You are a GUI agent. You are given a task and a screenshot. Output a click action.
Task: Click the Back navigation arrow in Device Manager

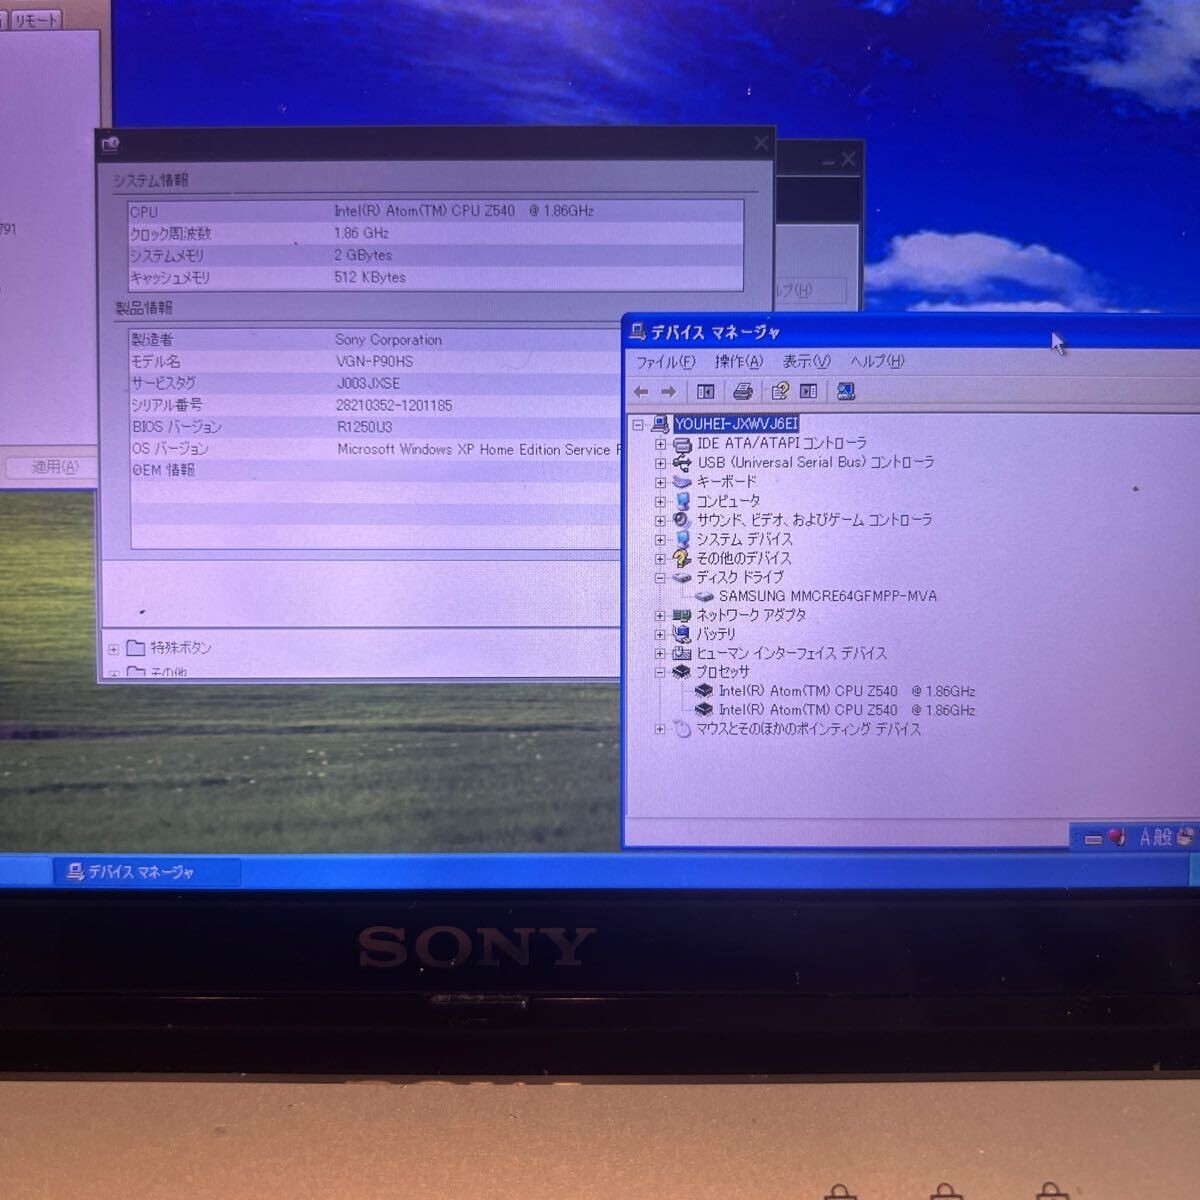(x=641, y=392)
